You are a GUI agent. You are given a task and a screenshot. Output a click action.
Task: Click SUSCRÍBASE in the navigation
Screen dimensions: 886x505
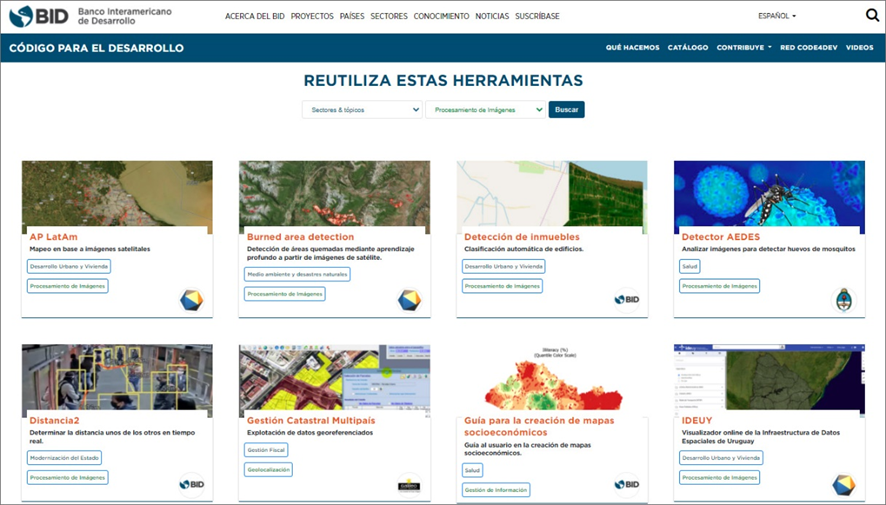click(537, 16)
